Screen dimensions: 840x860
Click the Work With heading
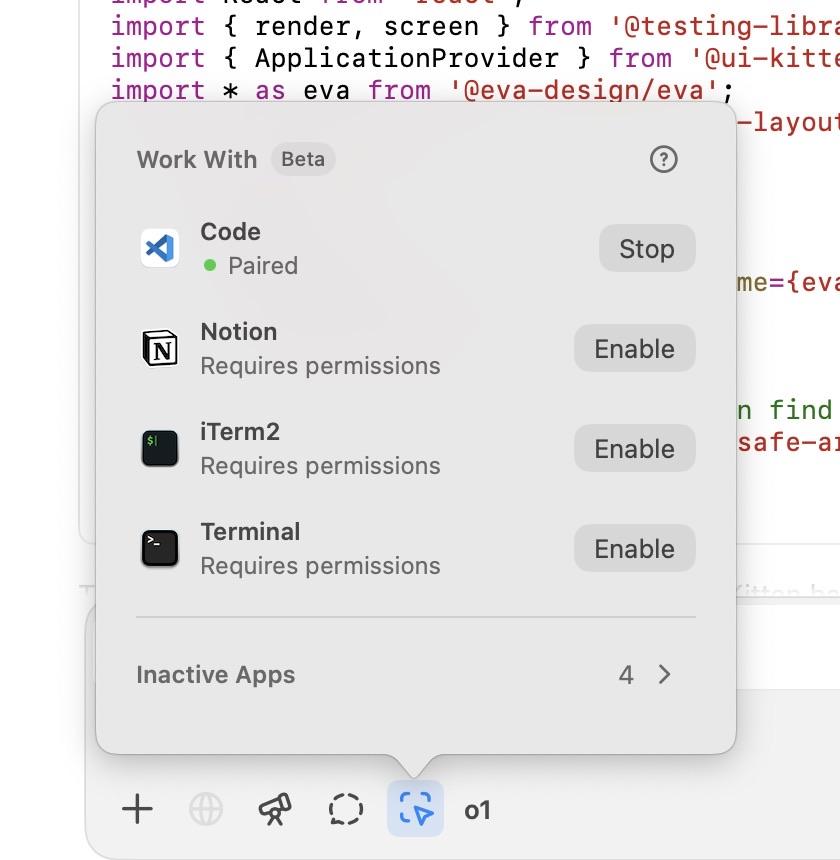click(x=197, y=160)
